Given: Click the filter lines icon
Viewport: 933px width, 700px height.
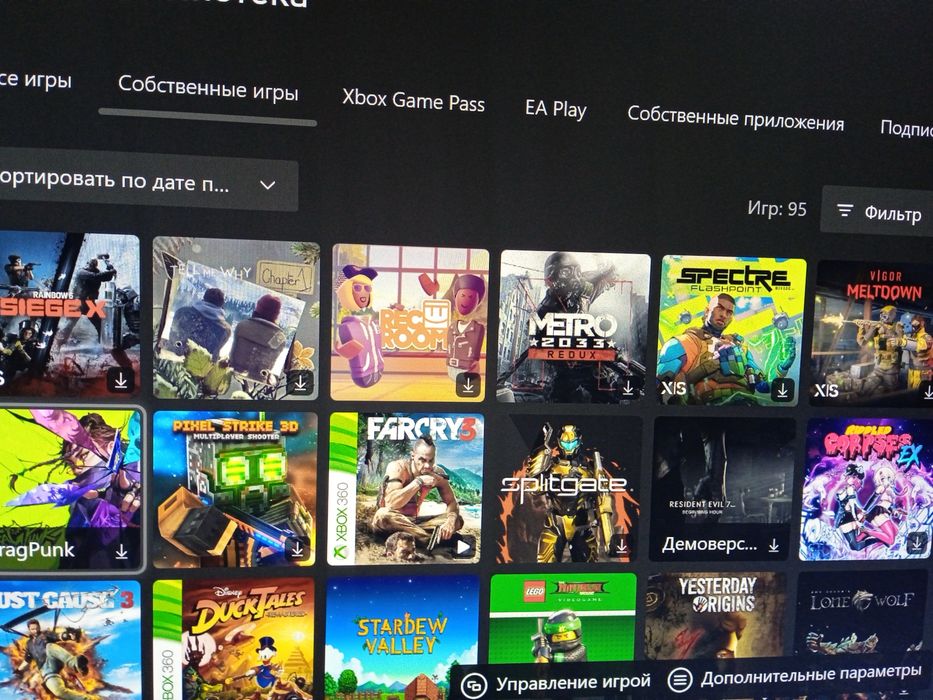Looking at the screenshot, I should [x=844, y=210].
